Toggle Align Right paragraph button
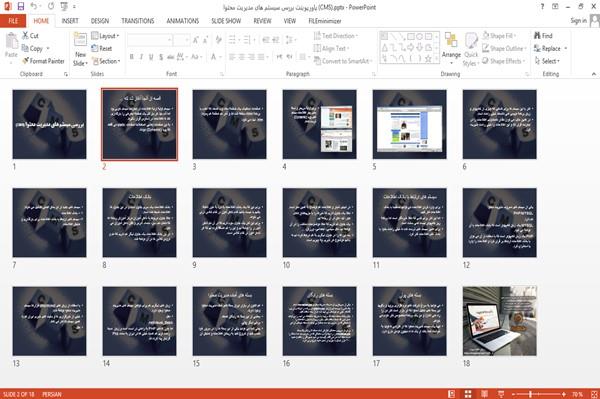This screenshot has width=600, height=399. pyautogui.click(x=251, y=57)
